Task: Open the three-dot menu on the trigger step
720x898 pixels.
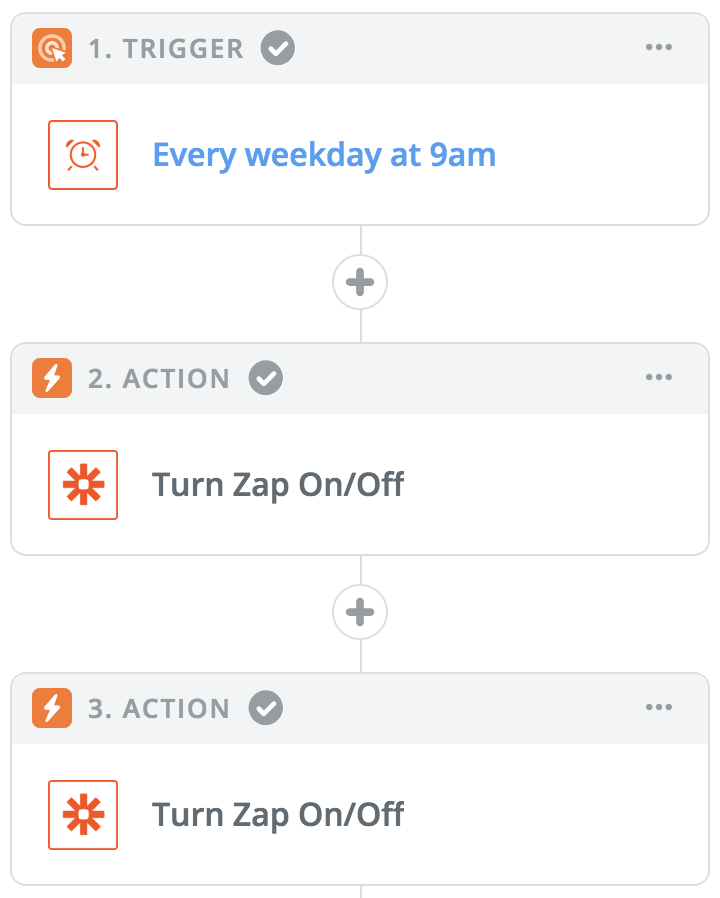Action: coord(659,47)
